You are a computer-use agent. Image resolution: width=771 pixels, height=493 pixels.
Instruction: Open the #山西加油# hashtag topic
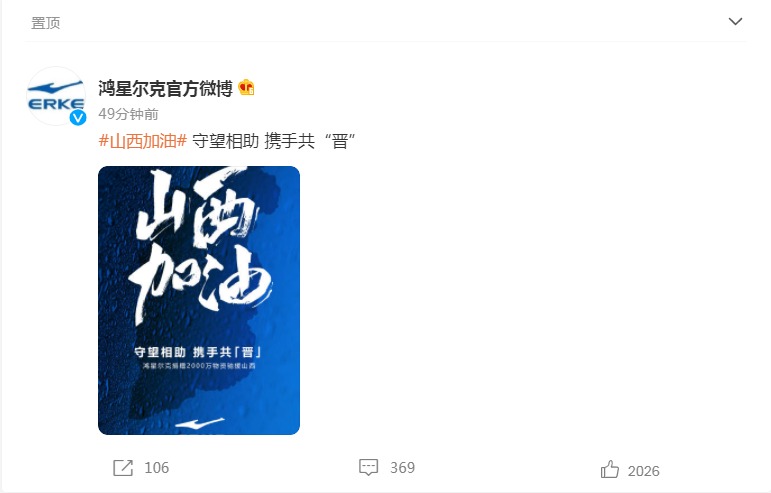click(143, 141)
